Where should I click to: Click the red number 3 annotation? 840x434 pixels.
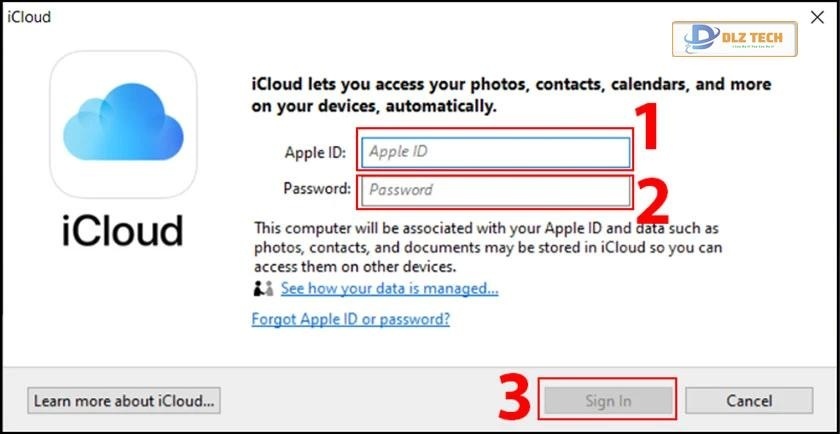(515, 397)
